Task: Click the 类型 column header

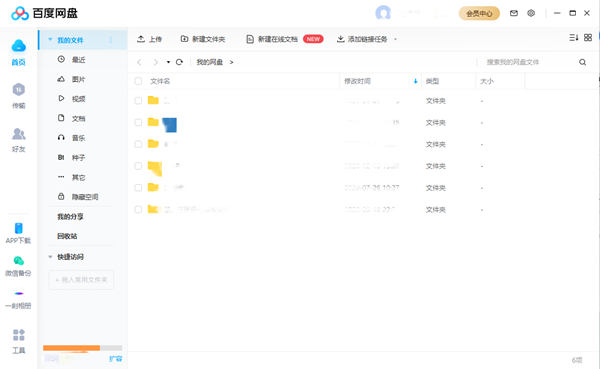Action: [432, 81]
